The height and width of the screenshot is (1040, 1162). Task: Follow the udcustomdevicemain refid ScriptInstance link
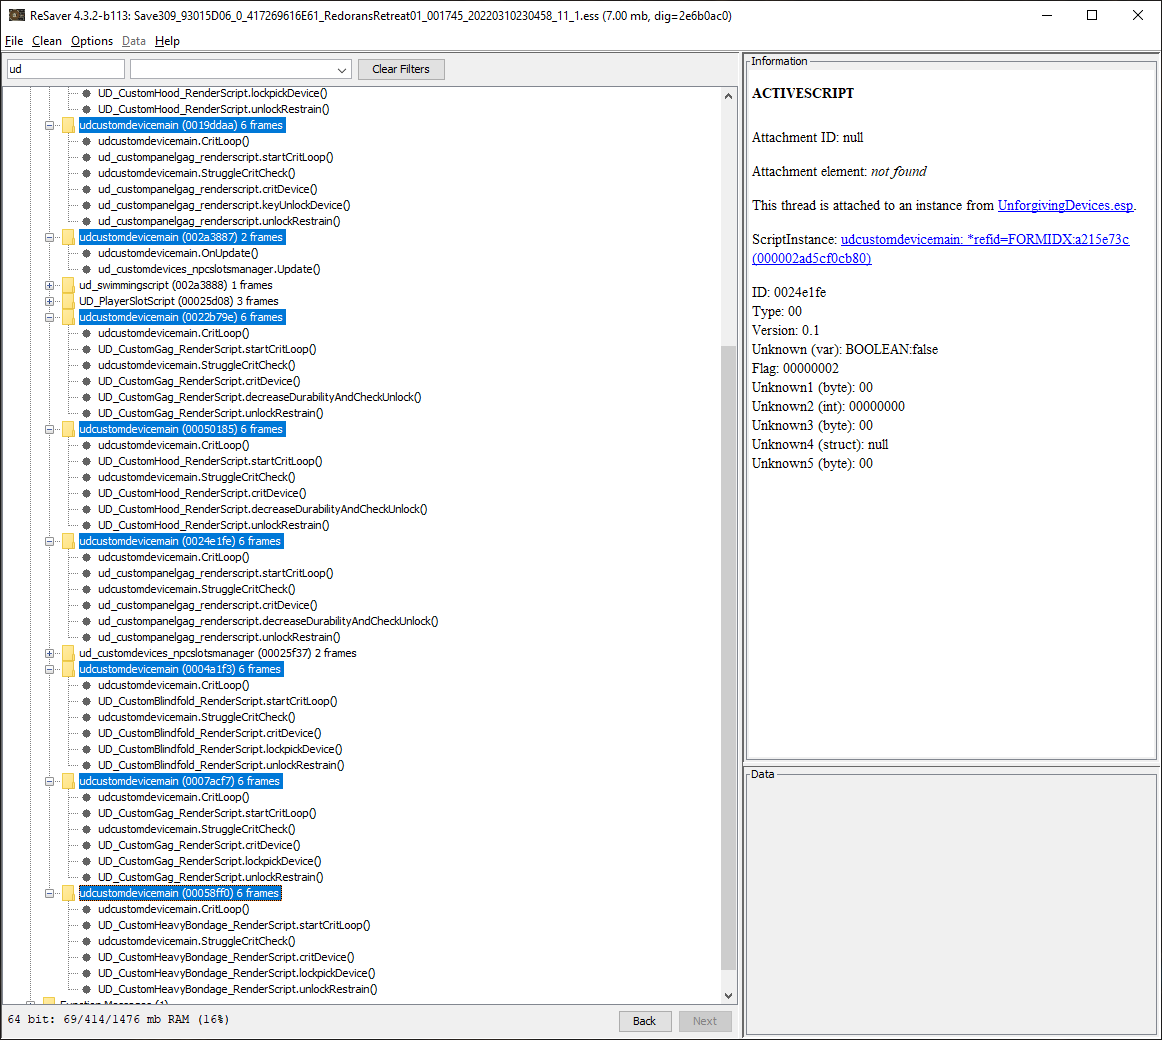coord(941,248)
